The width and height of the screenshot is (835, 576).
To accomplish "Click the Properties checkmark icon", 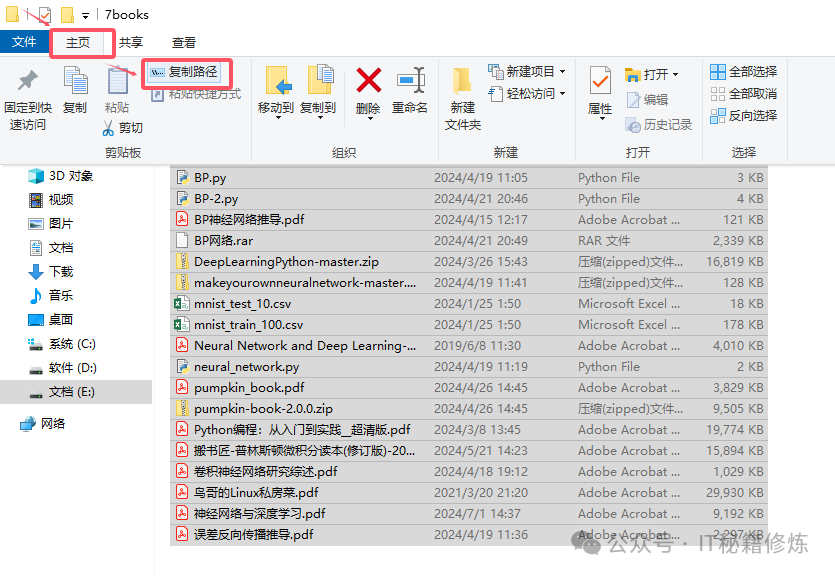I will (600, 81).
